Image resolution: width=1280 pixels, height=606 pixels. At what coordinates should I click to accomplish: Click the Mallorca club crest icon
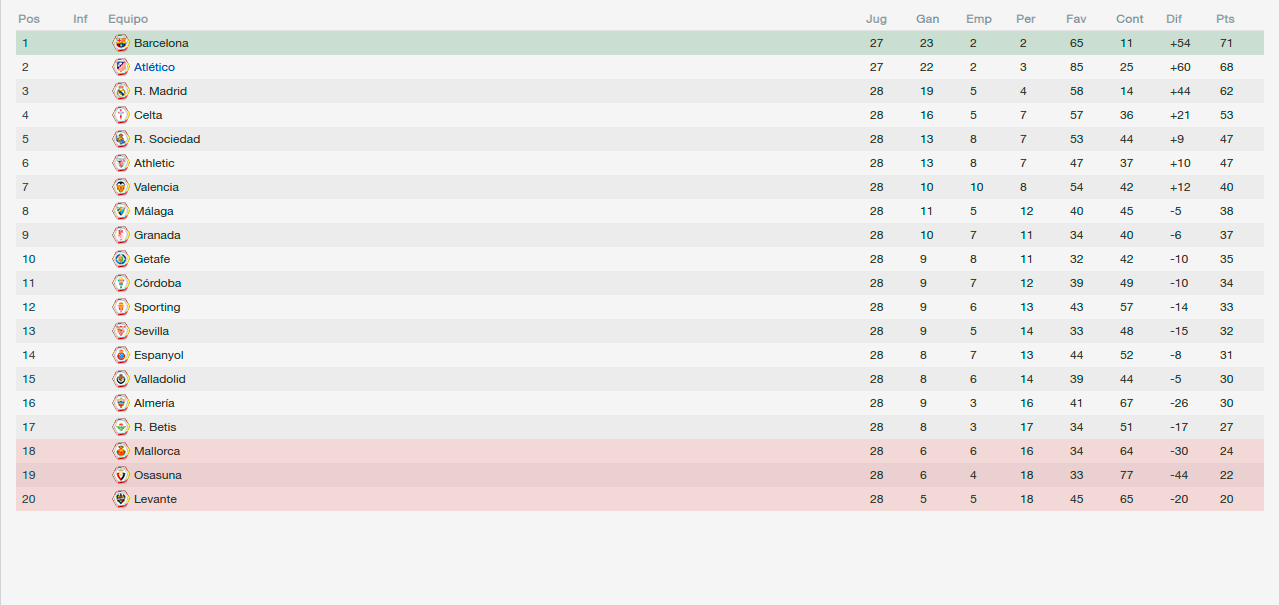point(121,451)
